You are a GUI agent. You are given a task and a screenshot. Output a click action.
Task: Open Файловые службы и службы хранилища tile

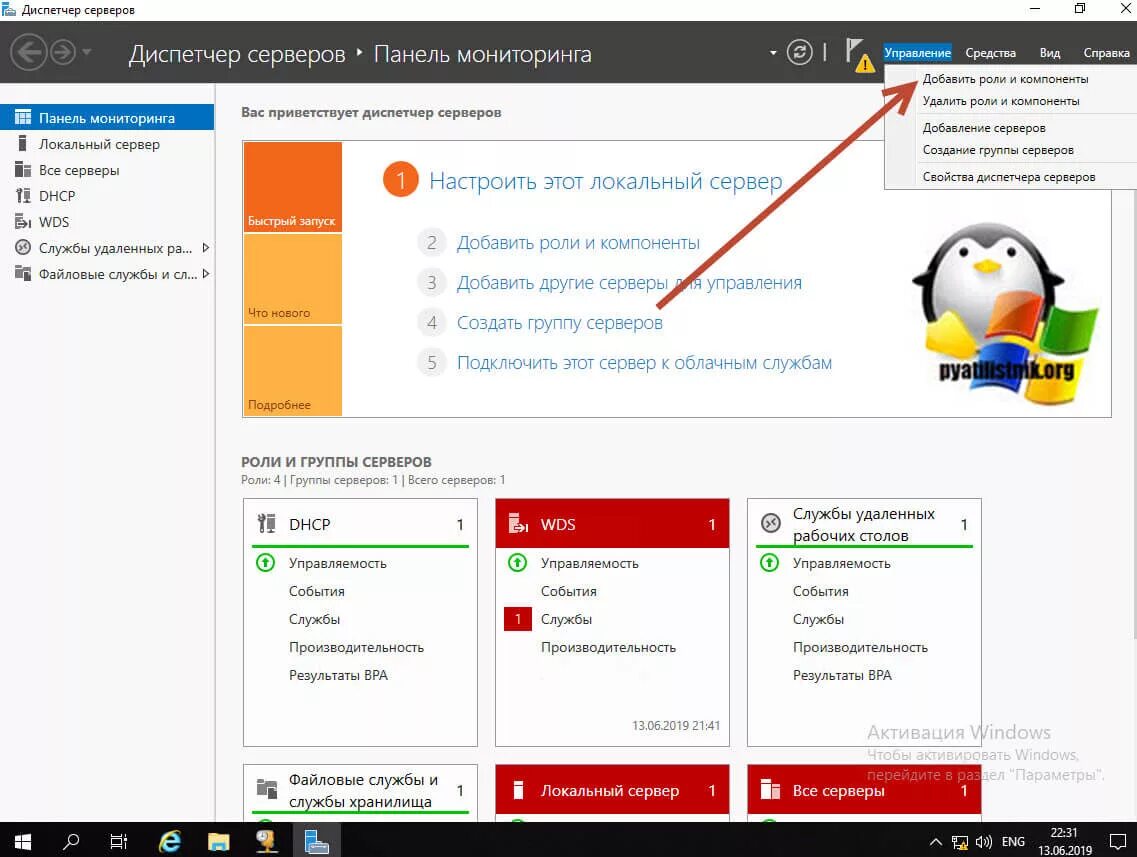click(x=360, y=790)
